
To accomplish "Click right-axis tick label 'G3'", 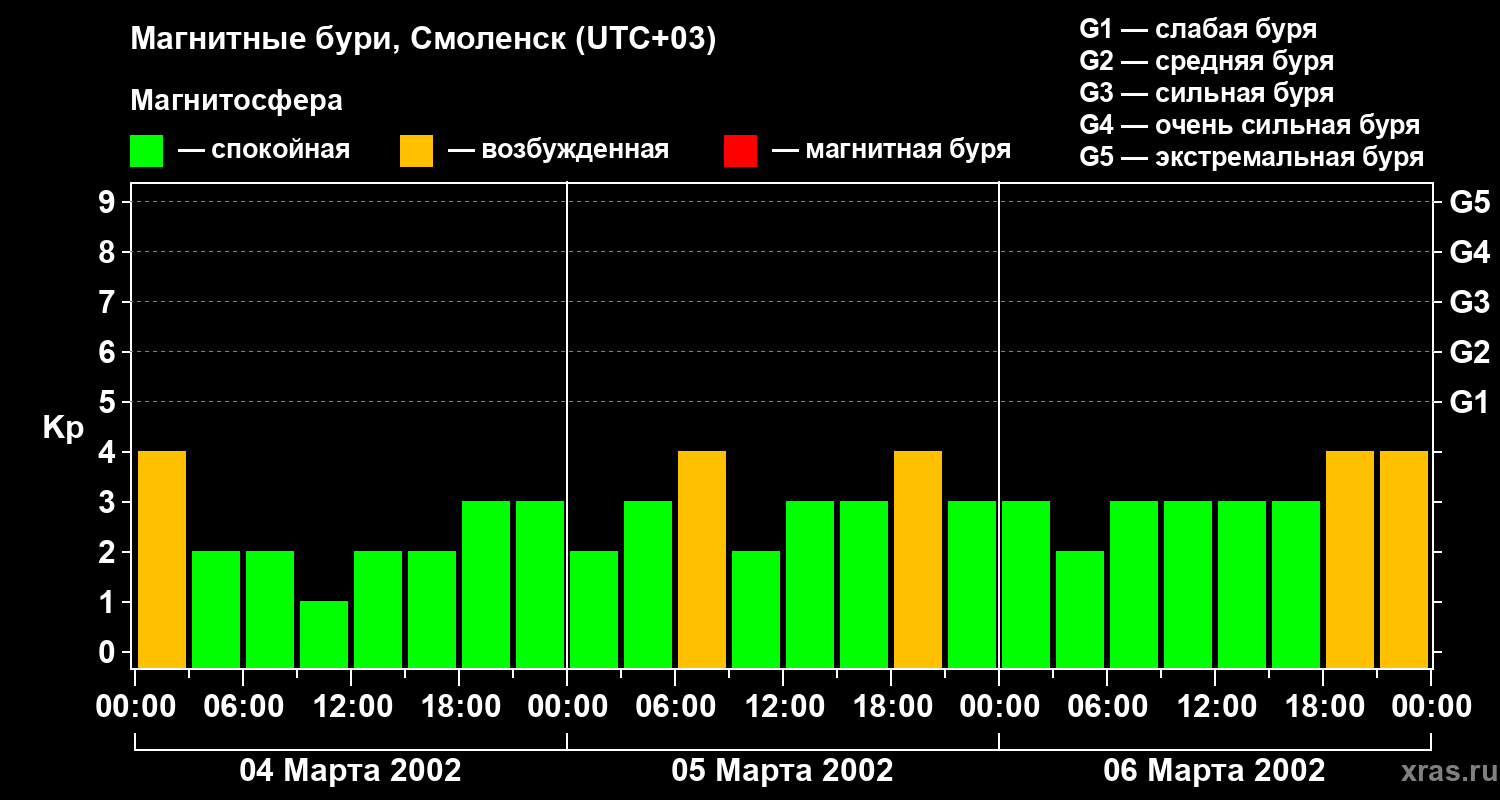I will [1469, 302].
